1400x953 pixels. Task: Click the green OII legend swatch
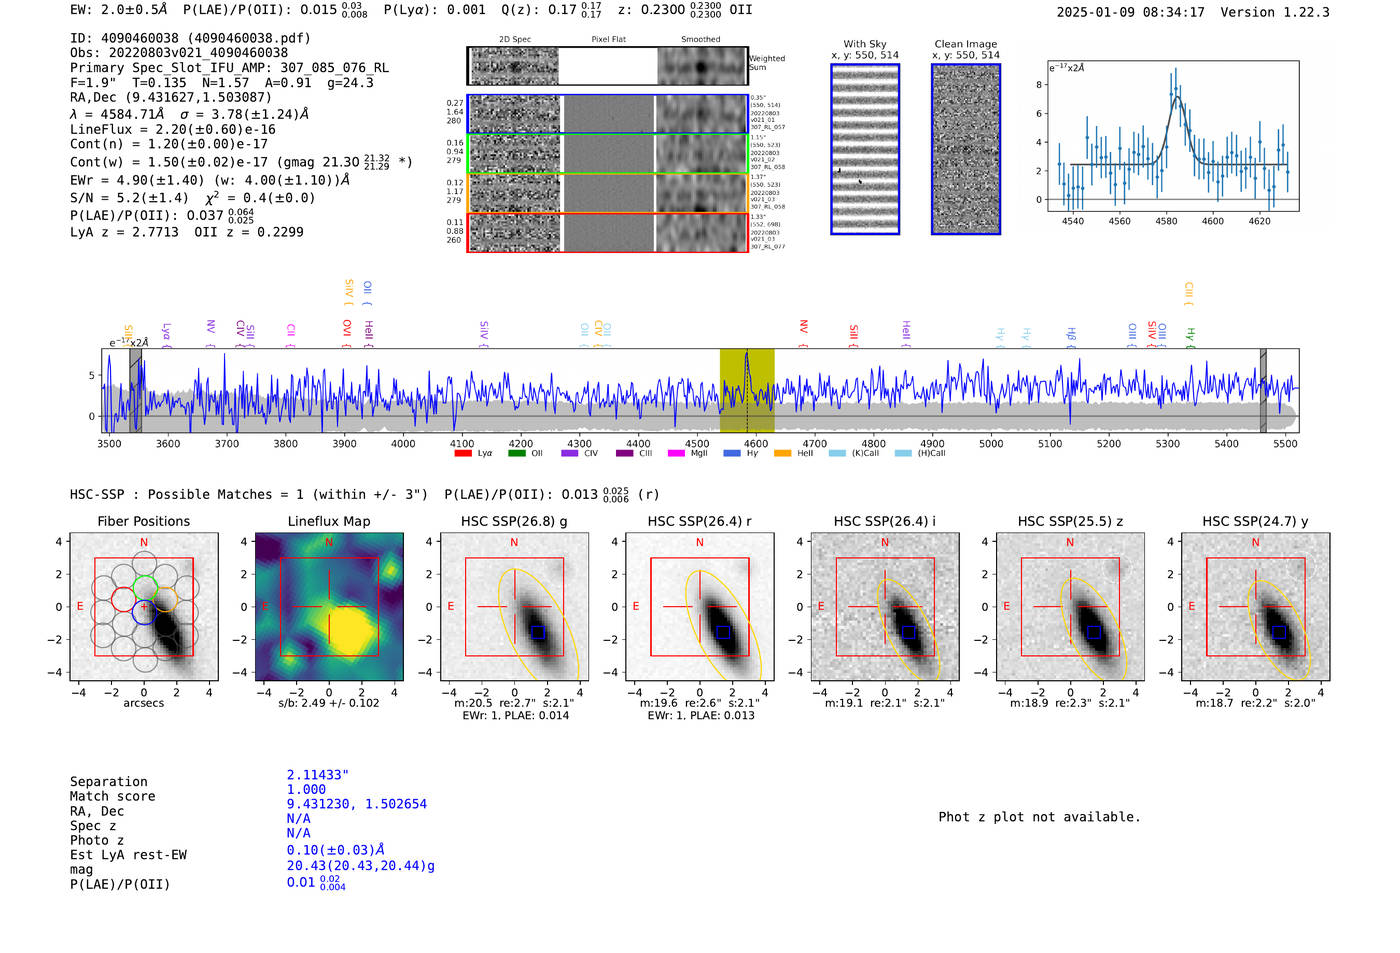point(516,454)
